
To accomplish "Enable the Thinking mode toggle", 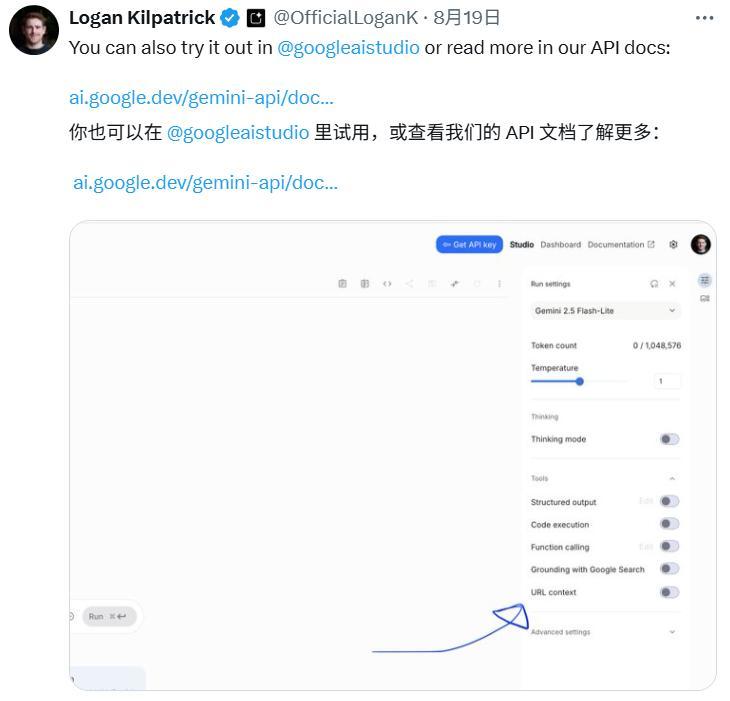I will [669, 439].
